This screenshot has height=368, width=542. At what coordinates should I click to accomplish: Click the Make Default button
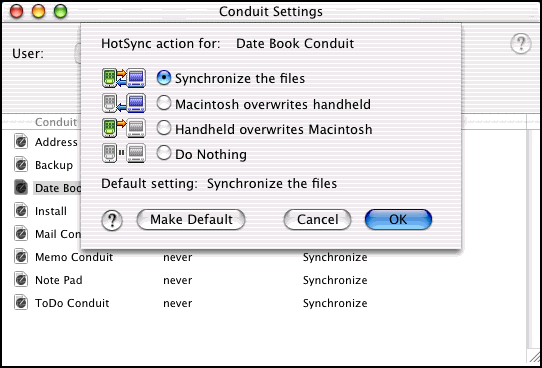click(x=191, y=220)
